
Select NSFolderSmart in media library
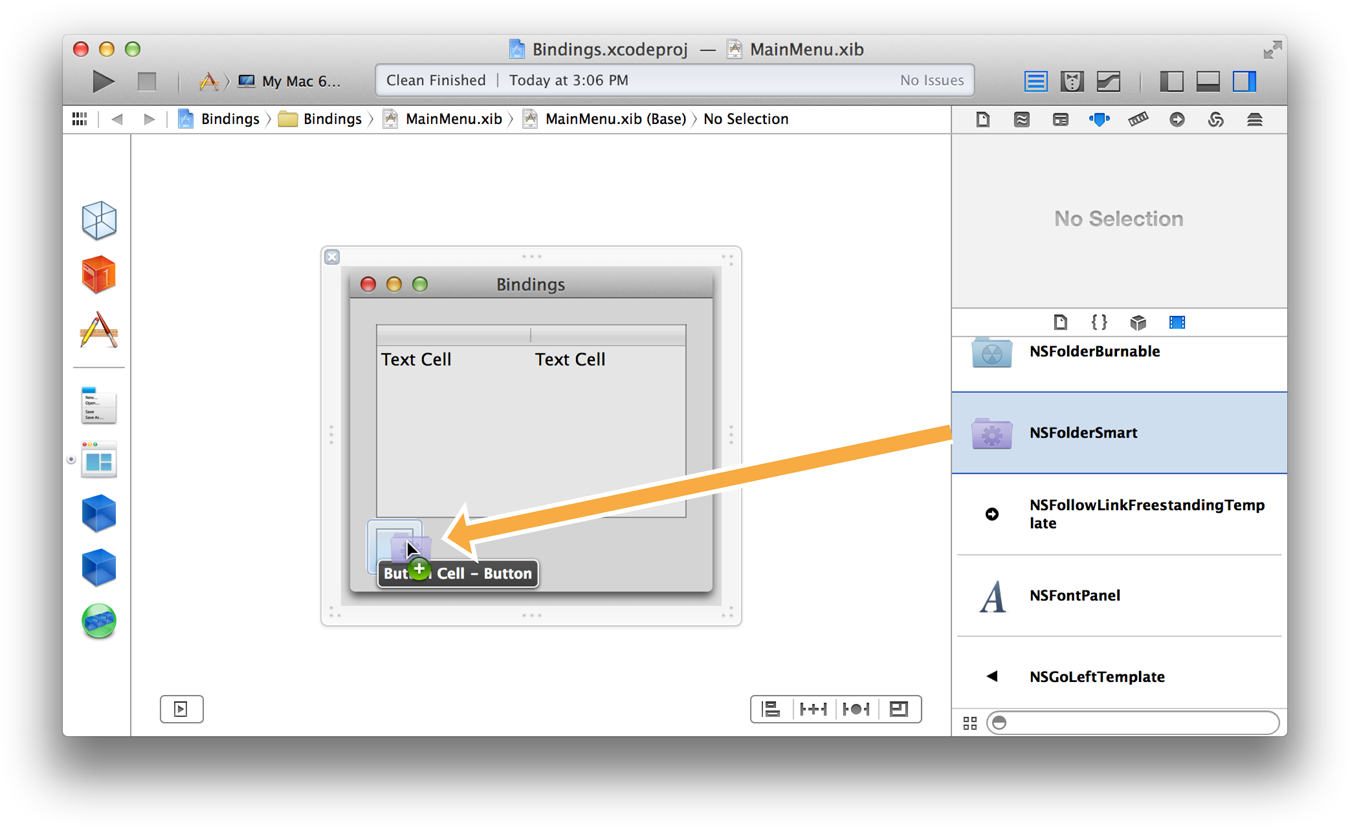1119,433
